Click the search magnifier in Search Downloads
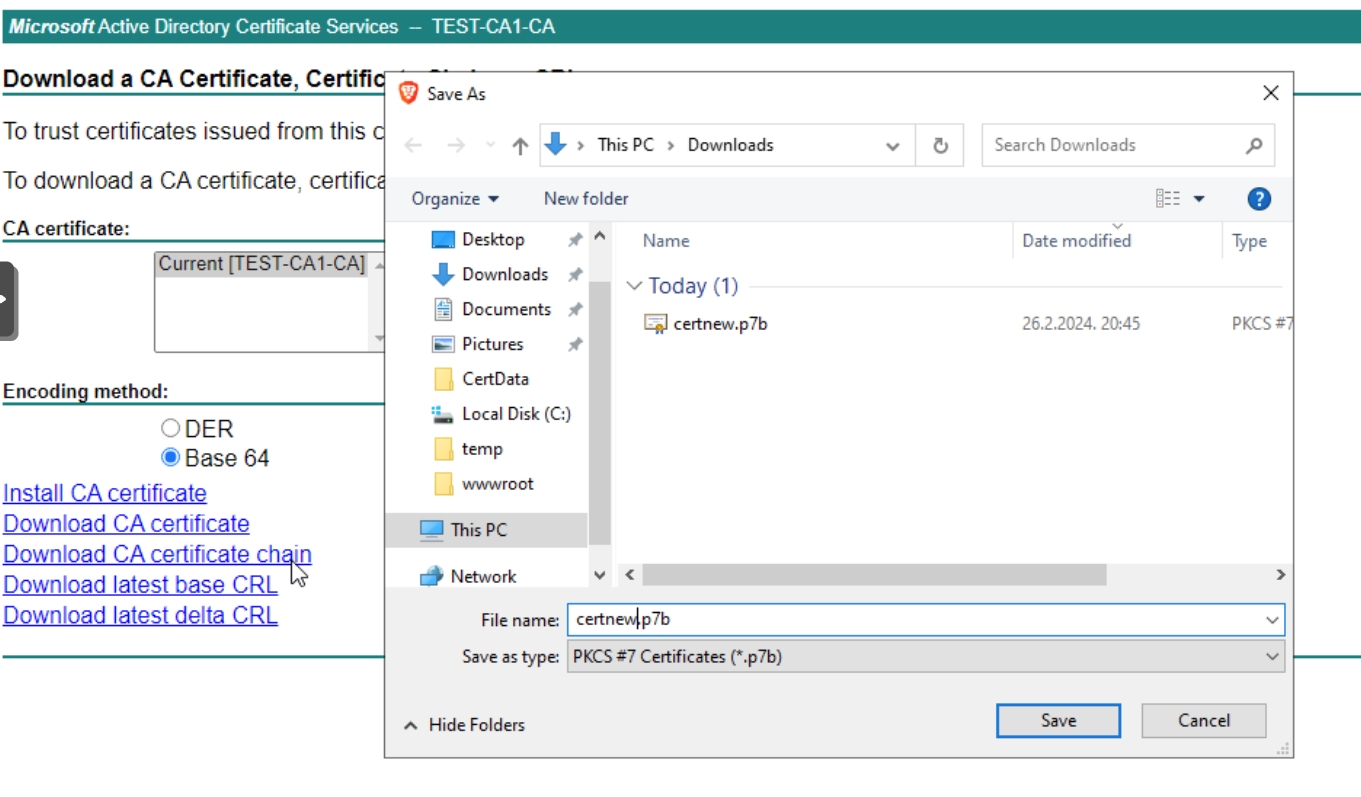The width and height of the screenshot is (1361, 797). (x=1254, y=145)
